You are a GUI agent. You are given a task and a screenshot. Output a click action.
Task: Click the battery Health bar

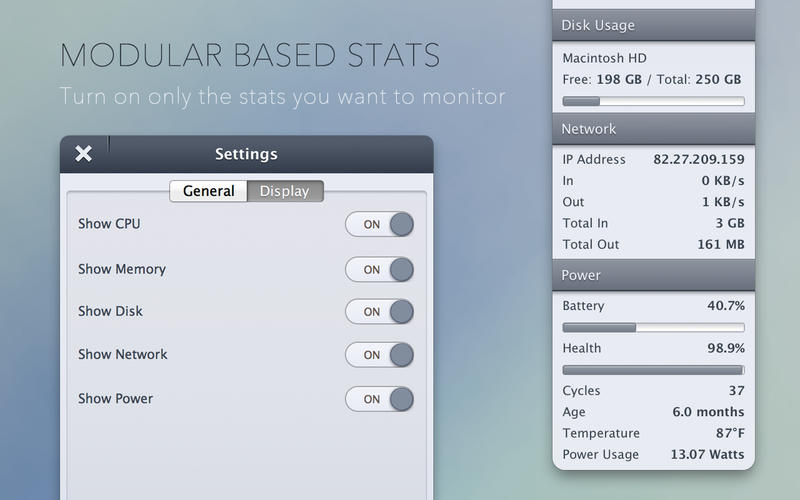click(x=653, y=369)
